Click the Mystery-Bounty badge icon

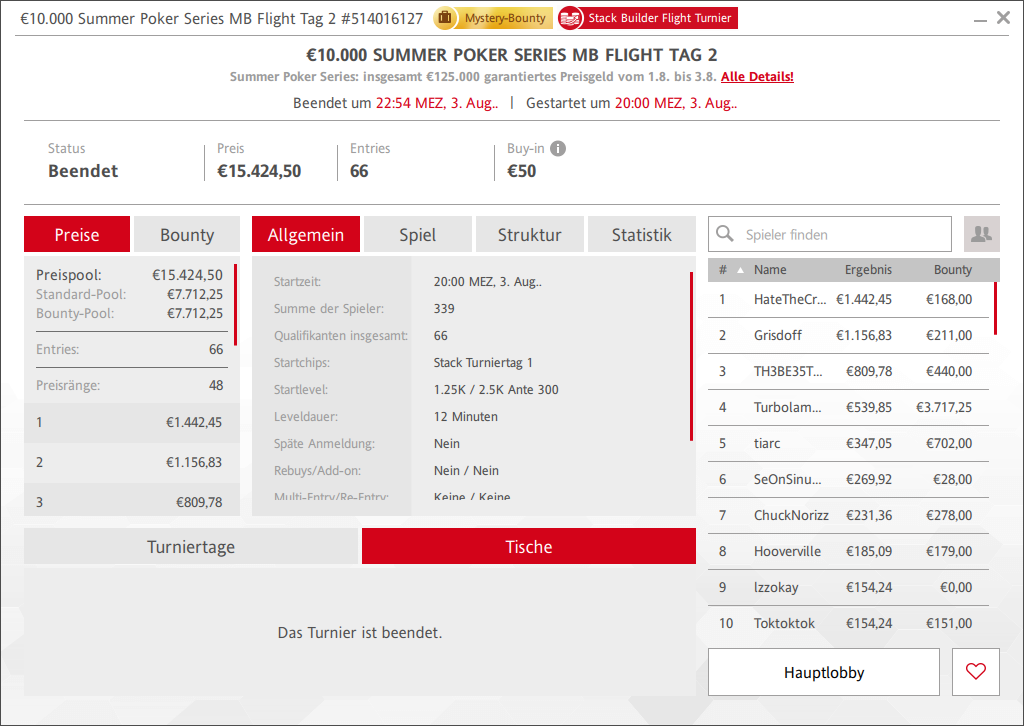[443, 18]
